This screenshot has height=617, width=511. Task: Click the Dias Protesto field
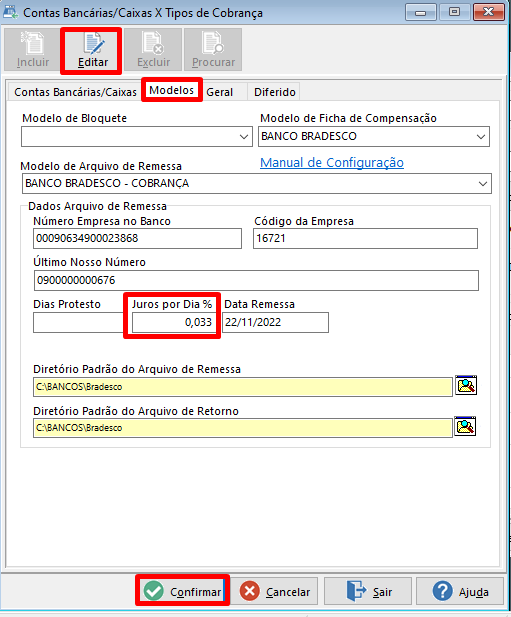point(79,323)
